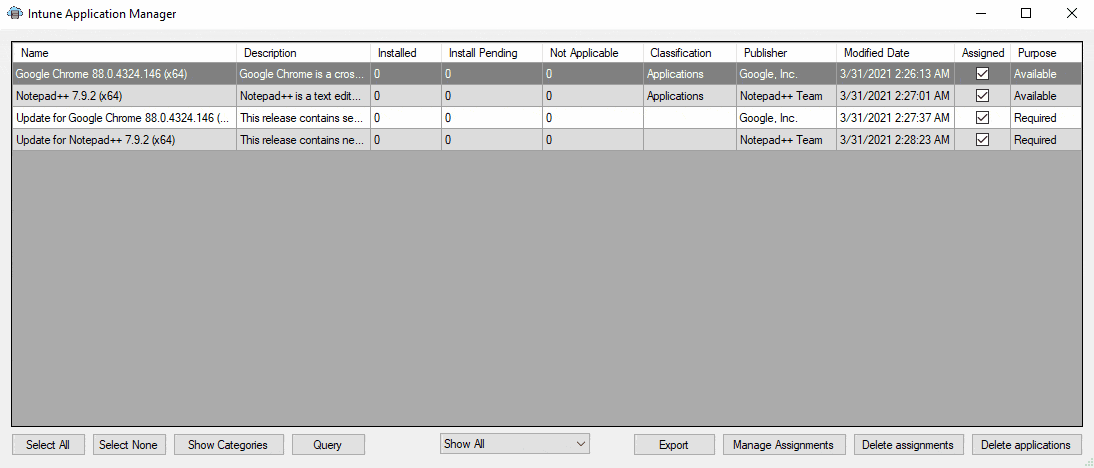Uncheck Assigned for Google Chrome 88.0.4324.146
Screen dimensions: 1094x468
[982, 74]
